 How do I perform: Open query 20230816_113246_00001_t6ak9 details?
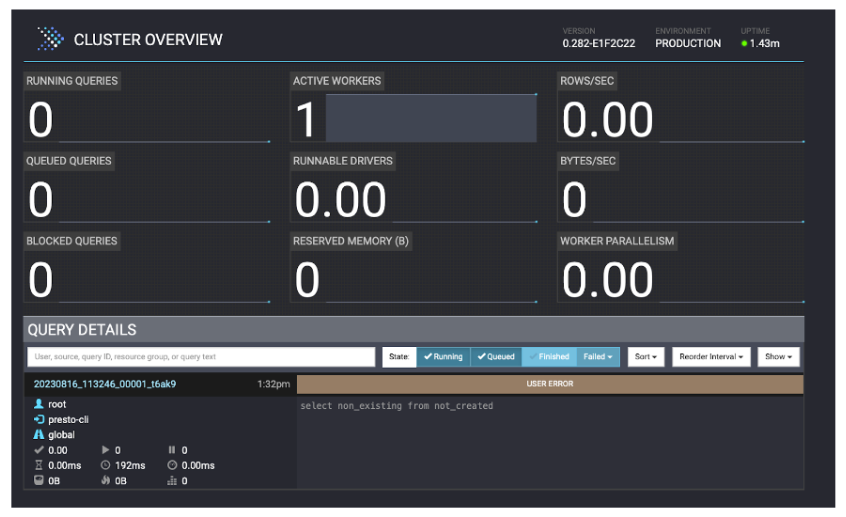pyautogui.click(x=105, y=384)
